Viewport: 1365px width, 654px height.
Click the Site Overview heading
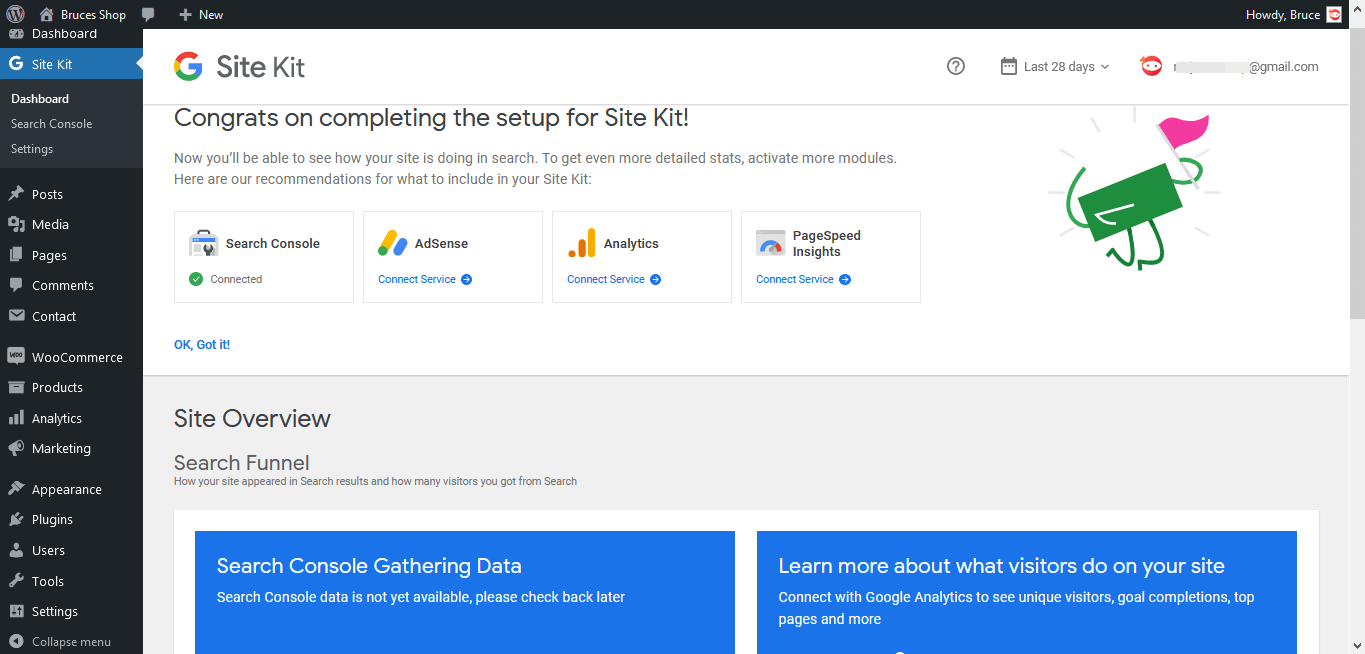pos(252,418)
